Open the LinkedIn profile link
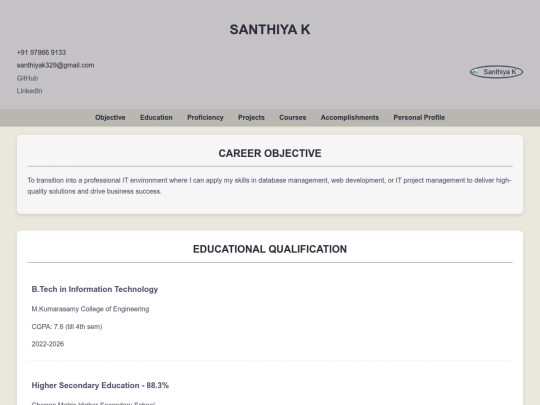540x405 pixels. pyautogui.click(x=29, y=91)
